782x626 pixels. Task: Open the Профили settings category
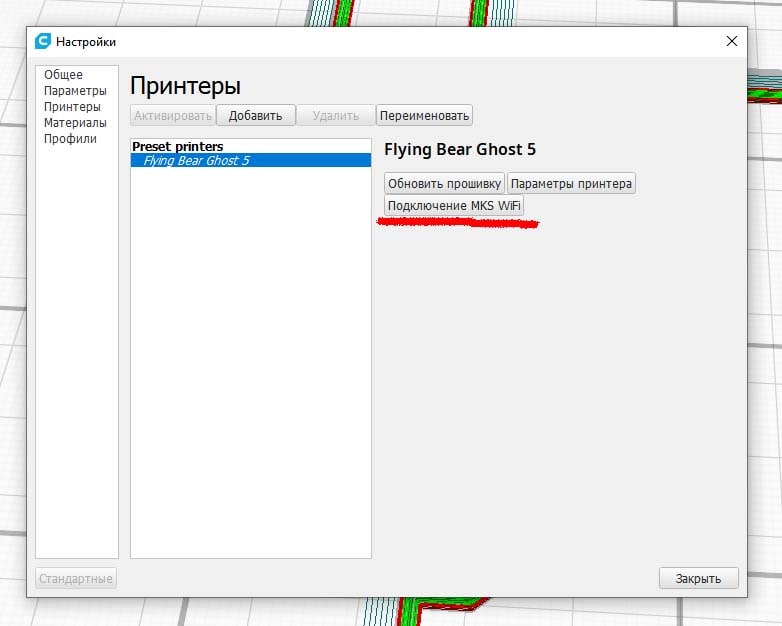coord(70,139)
